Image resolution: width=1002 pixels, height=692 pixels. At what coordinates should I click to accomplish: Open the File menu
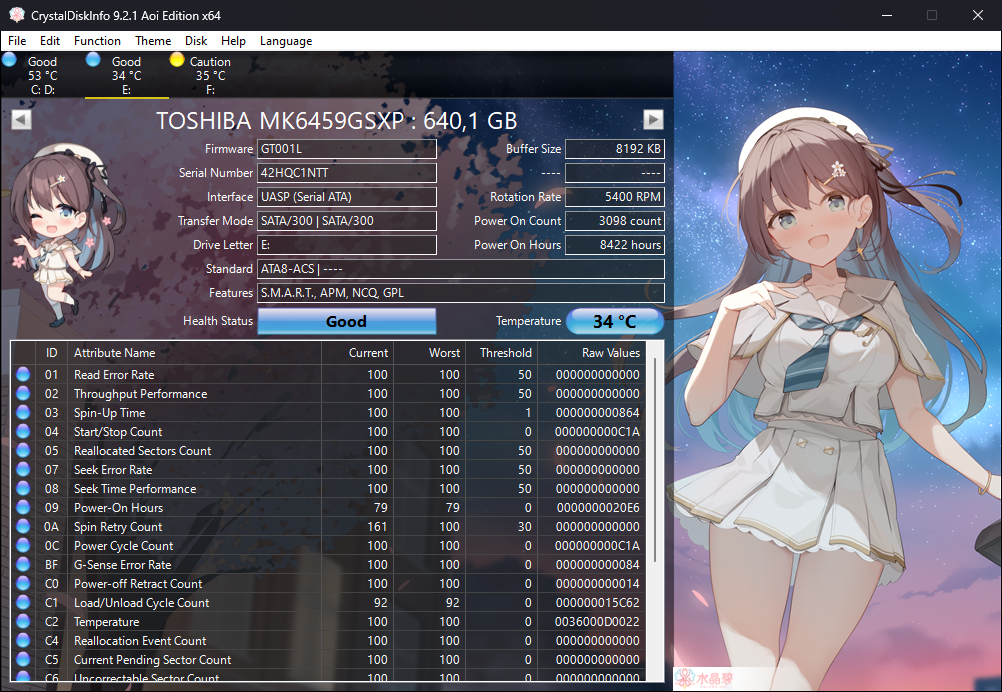(17, 40)
